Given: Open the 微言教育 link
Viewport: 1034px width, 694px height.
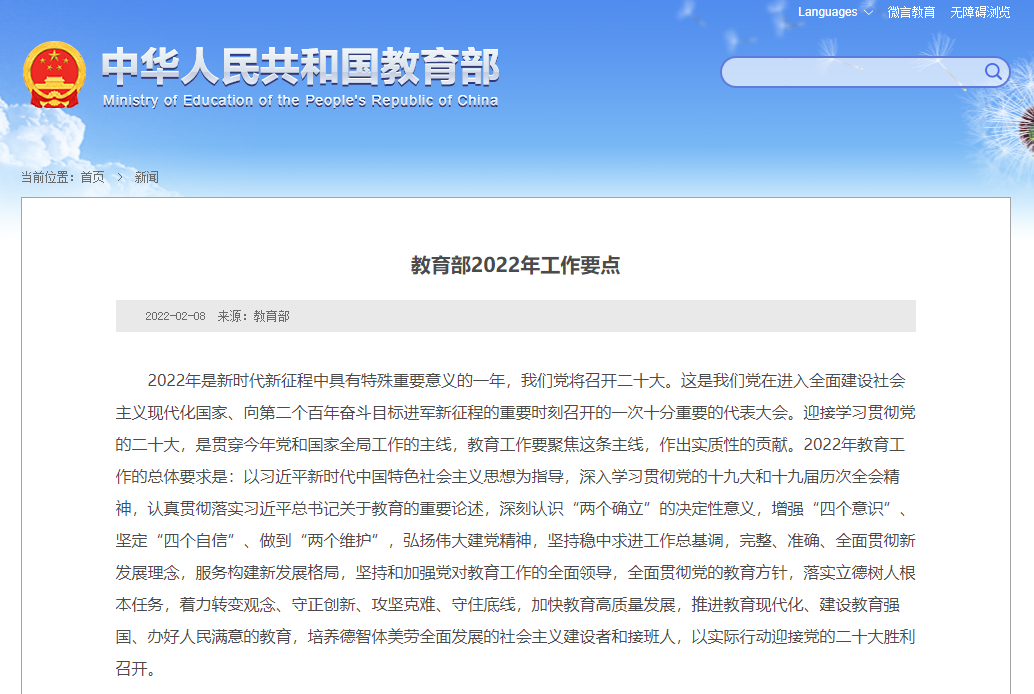Looking at the screenshot, I should pyautogui.click(x=911, y=12).
